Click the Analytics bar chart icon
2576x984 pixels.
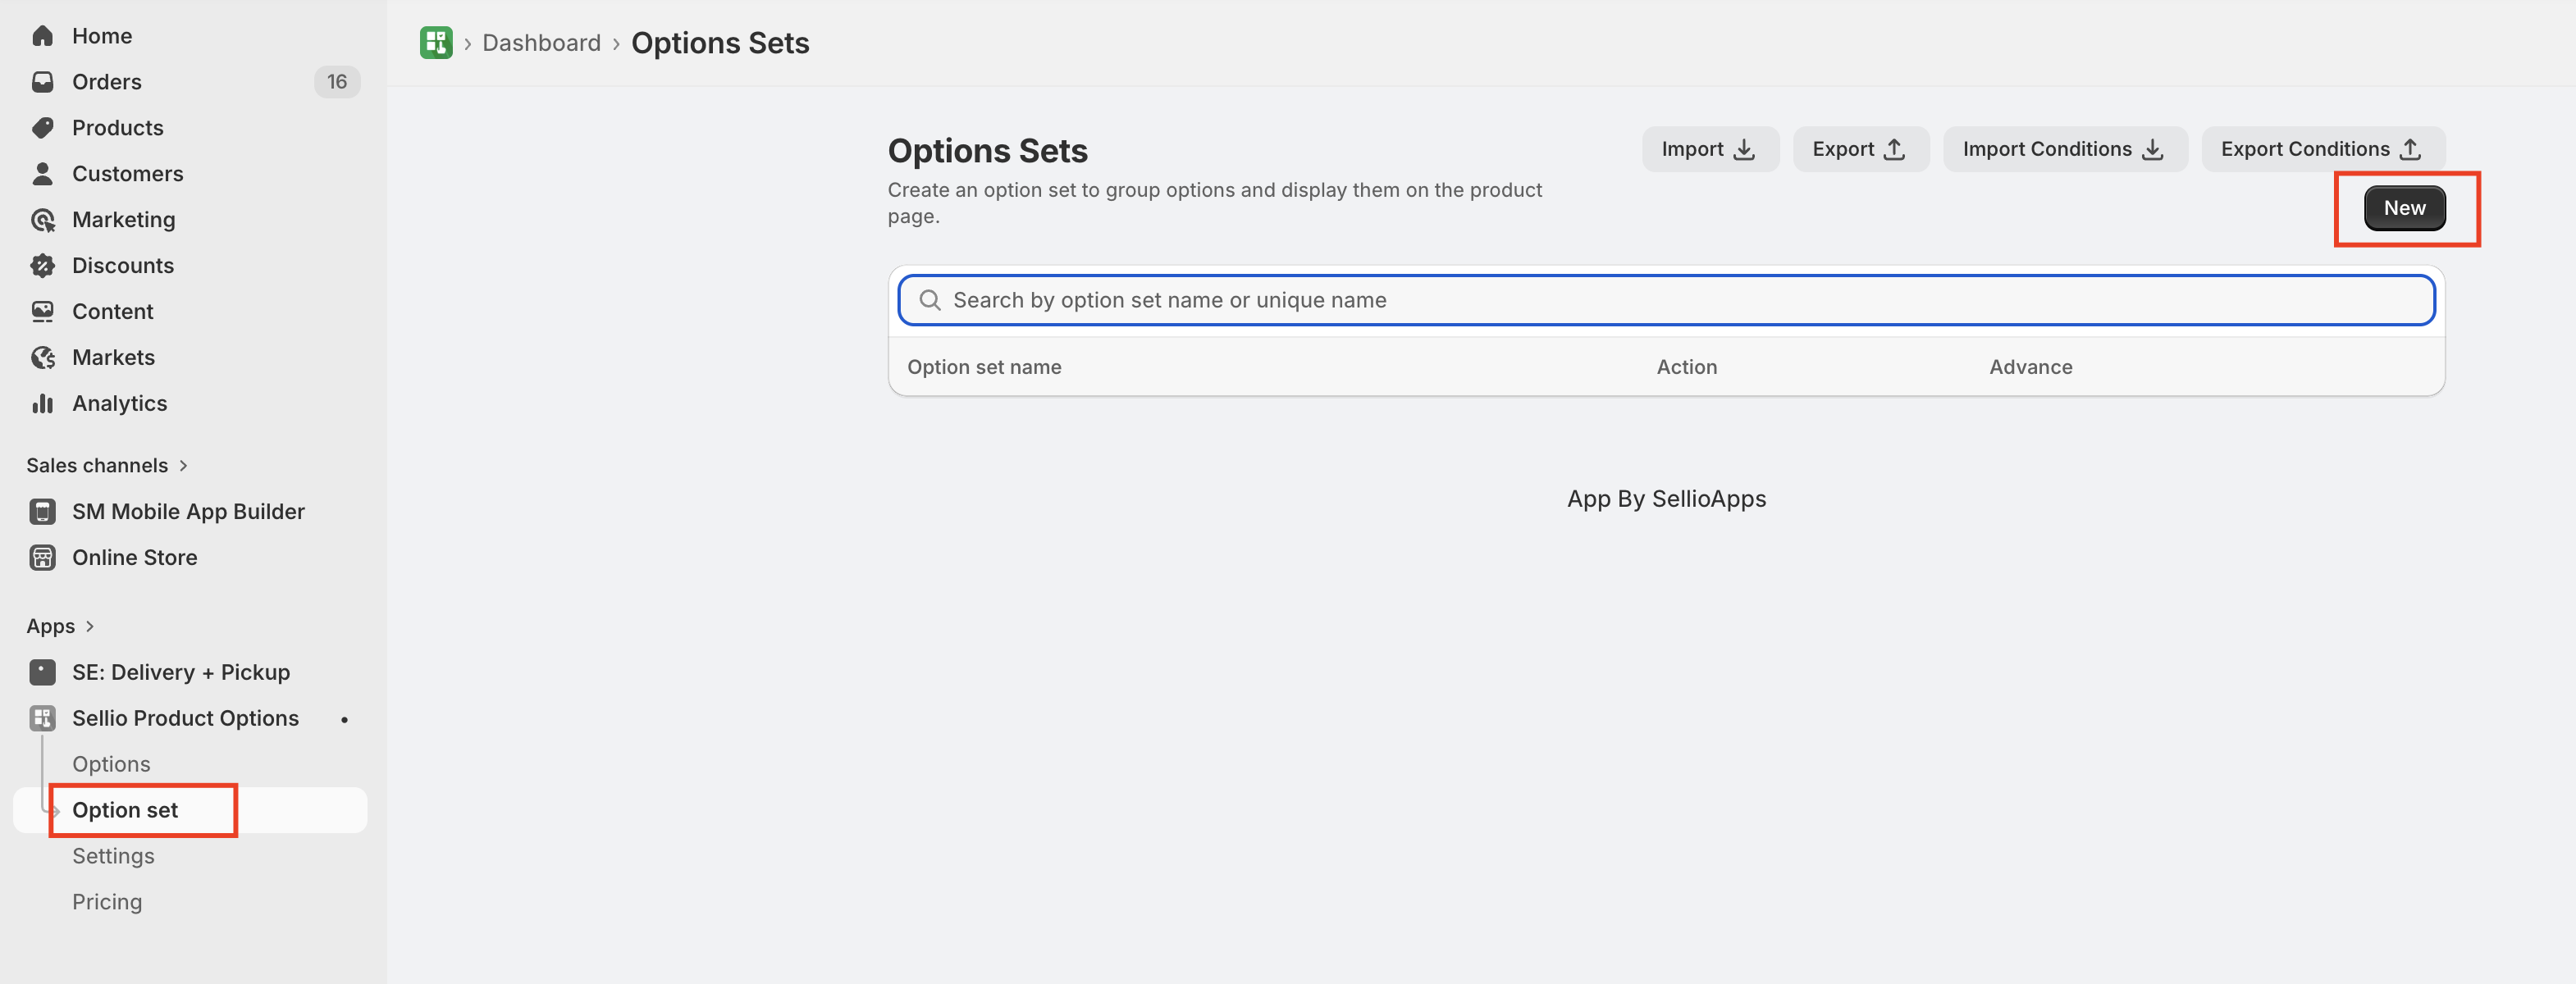[x=42, y=404]
